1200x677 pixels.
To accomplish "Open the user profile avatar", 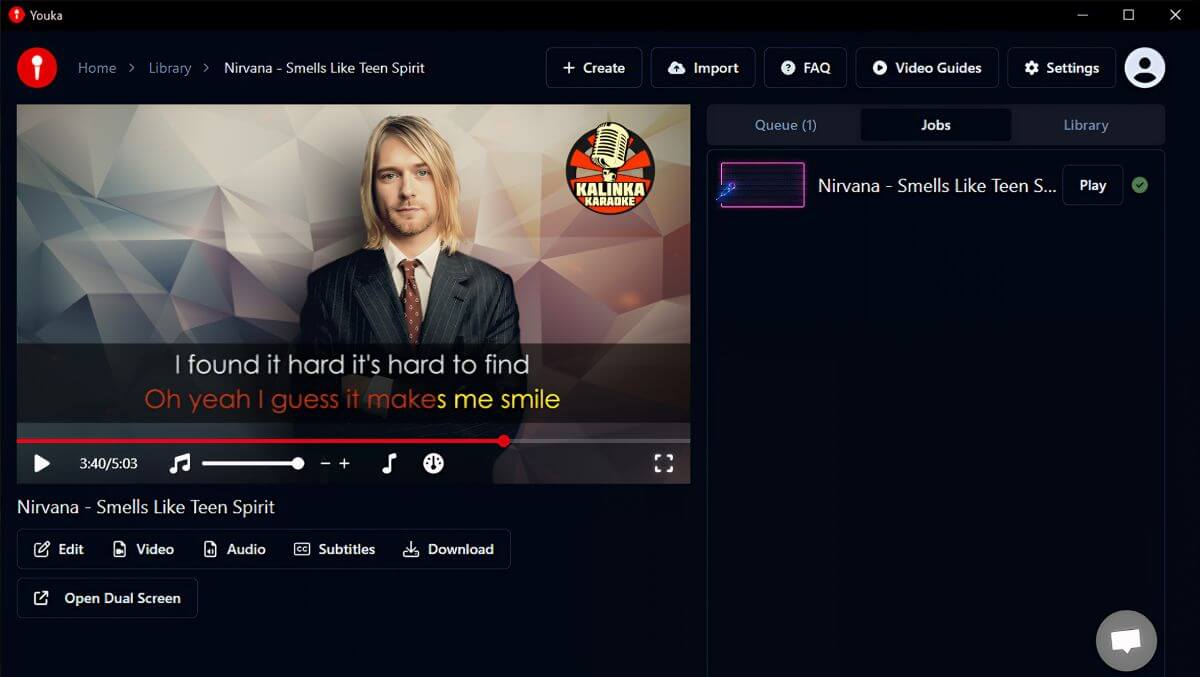I will click(1144, 68).
